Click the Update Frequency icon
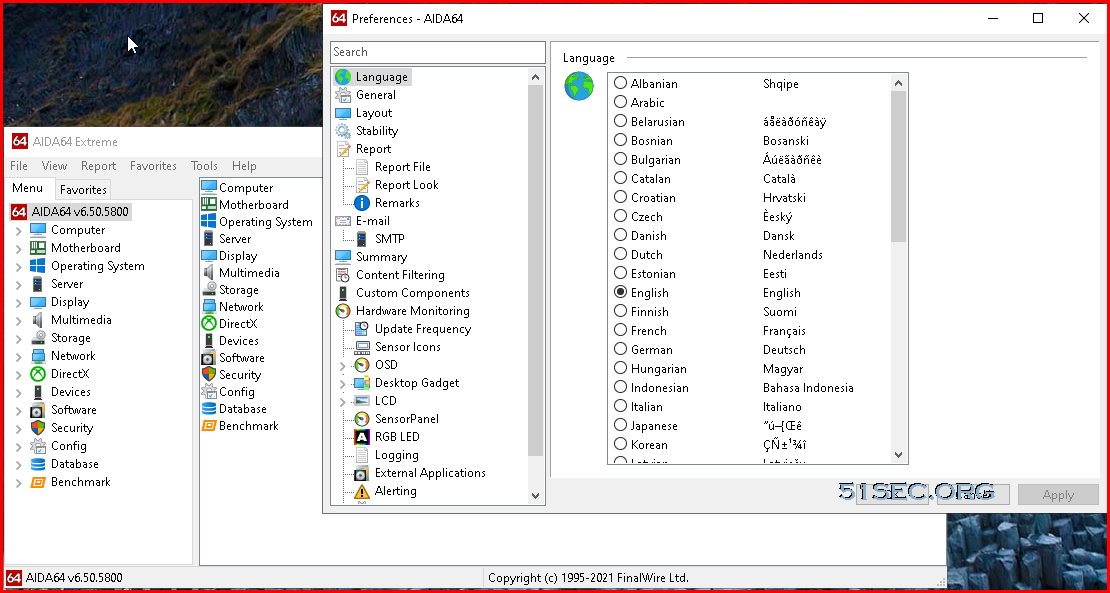This screenshot has height=593, width=1110. (x=362, y=329)
